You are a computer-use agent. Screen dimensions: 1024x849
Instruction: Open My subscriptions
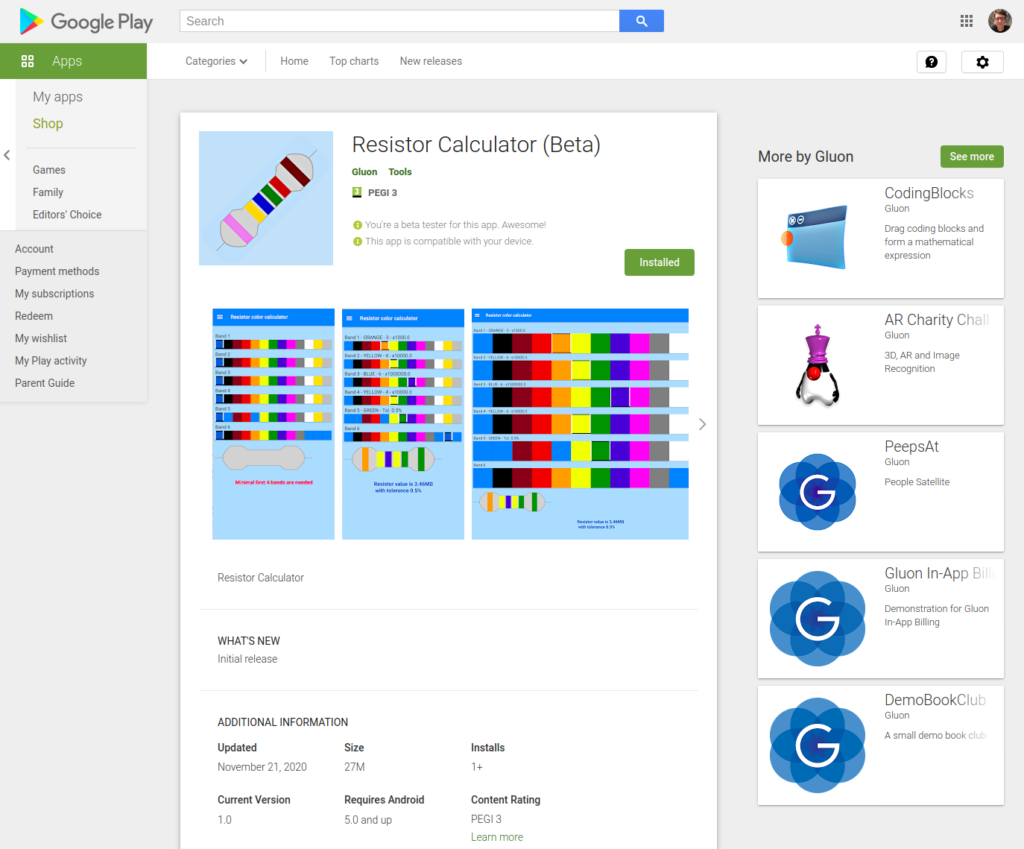point(54,294)
